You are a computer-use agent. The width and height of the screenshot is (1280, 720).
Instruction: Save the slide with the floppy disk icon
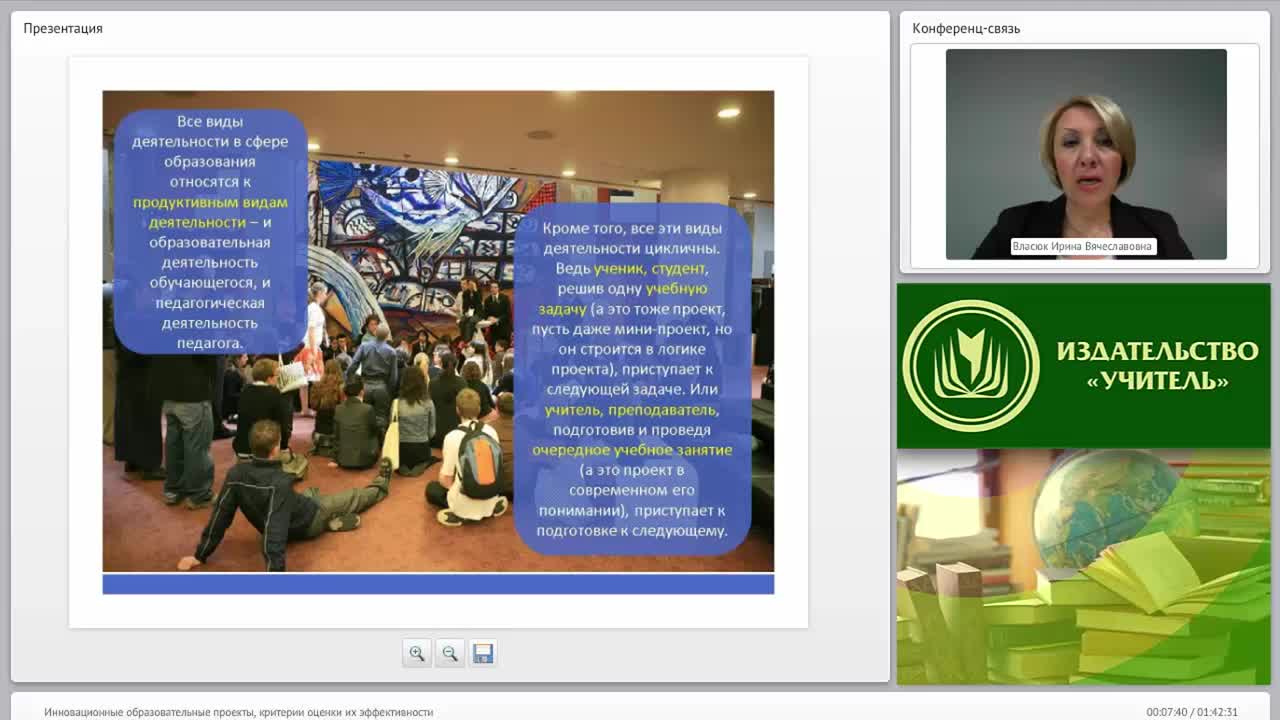483,653
